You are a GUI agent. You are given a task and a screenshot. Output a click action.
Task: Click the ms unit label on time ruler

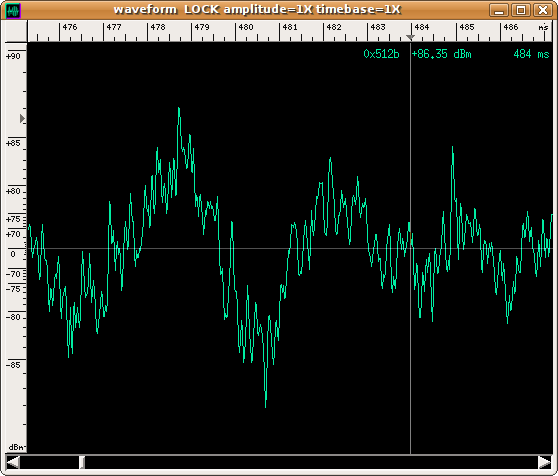click(543, 27)
